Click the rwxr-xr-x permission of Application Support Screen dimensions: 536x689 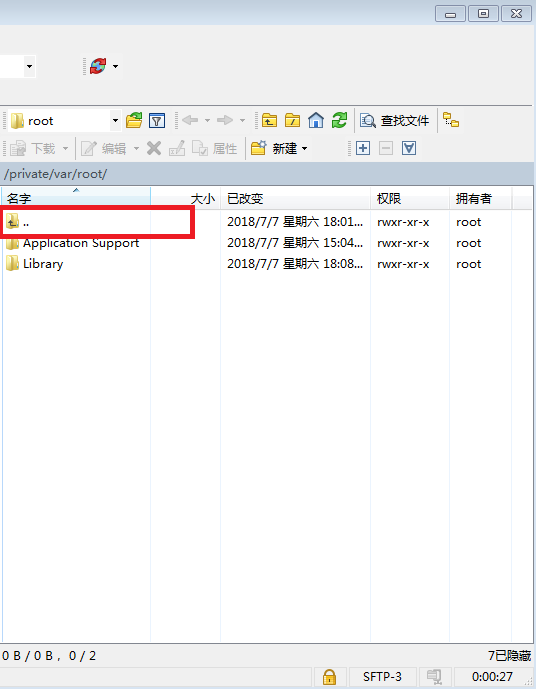click(403, 243)
